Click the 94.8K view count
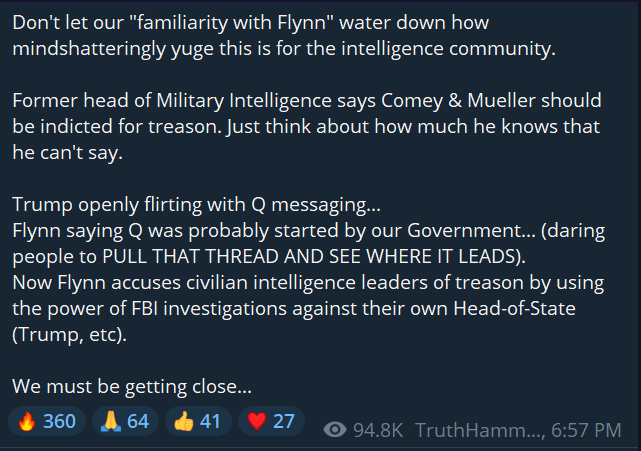The image size is (641, 451). pos(378,430)
